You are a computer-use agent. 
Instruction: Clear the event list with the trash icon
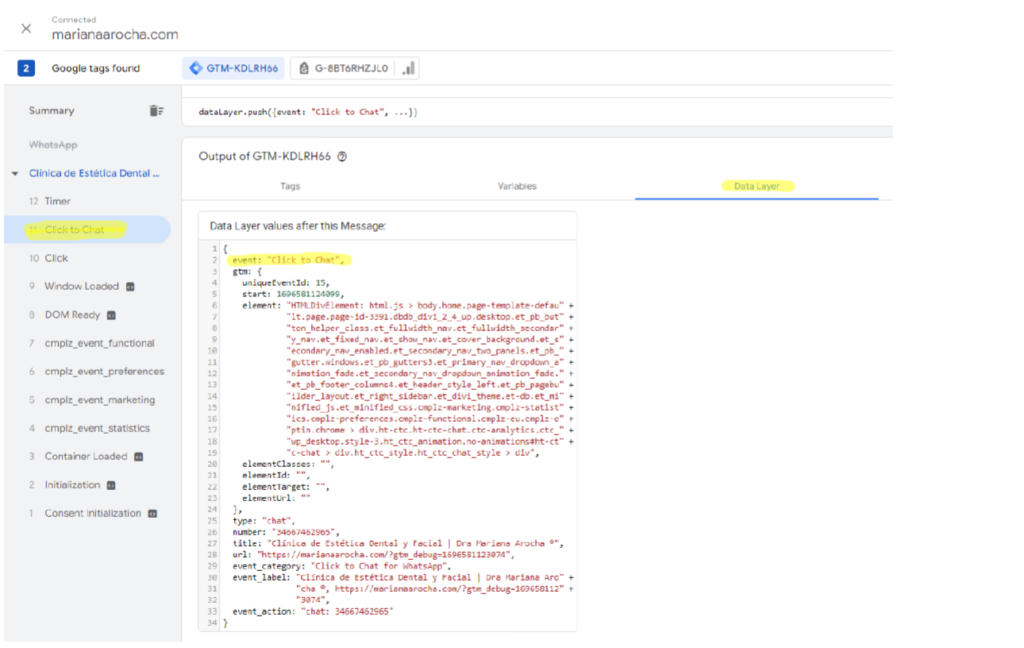point(156,110)
